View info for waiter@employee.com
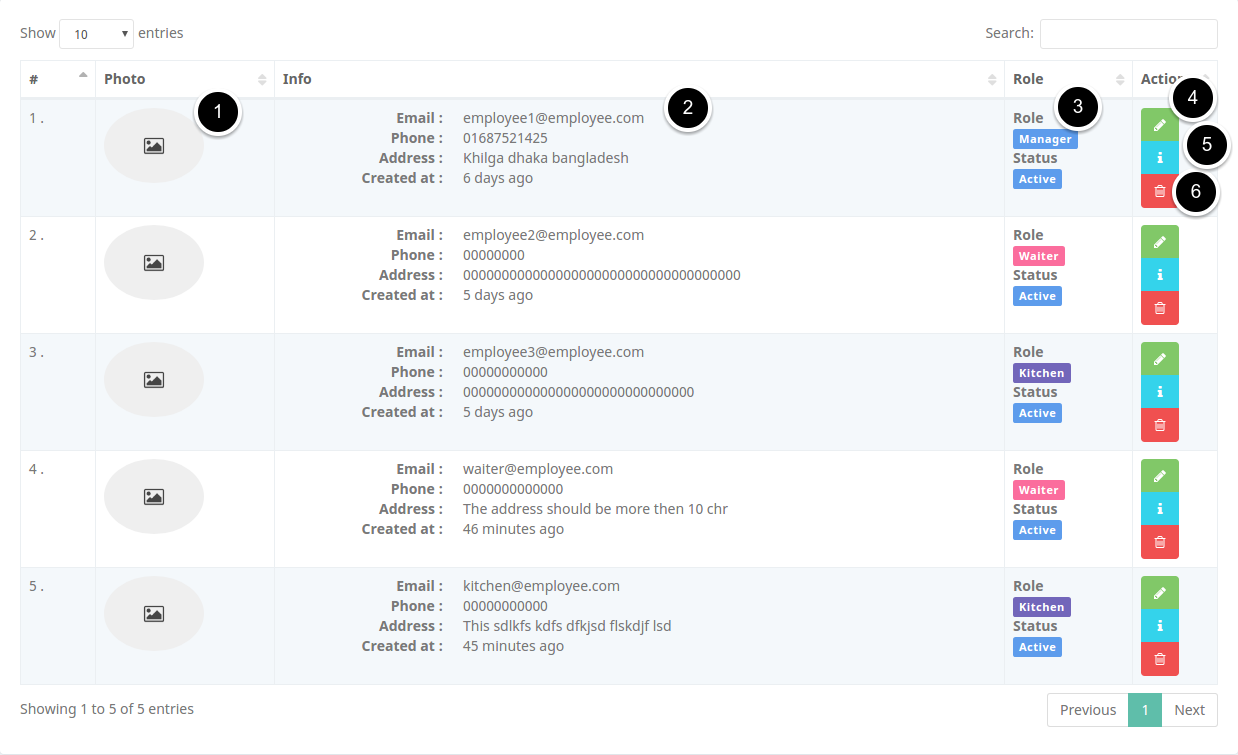 [1160, 509]
